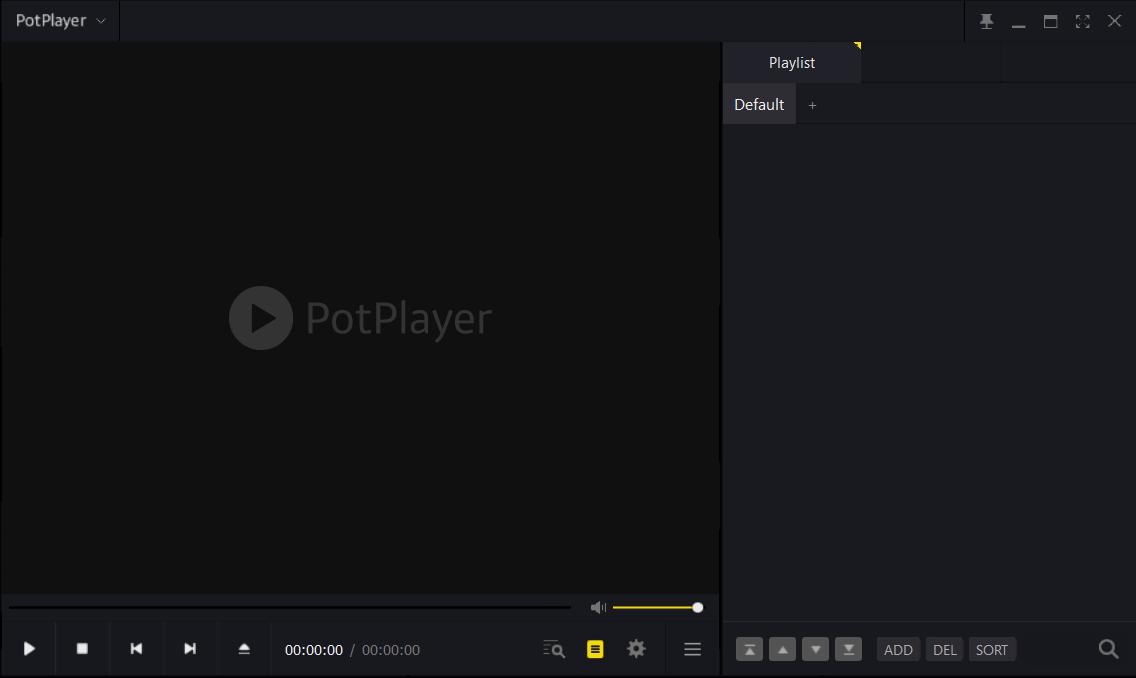Mute audio with the speaker icon

coord(598,607)
